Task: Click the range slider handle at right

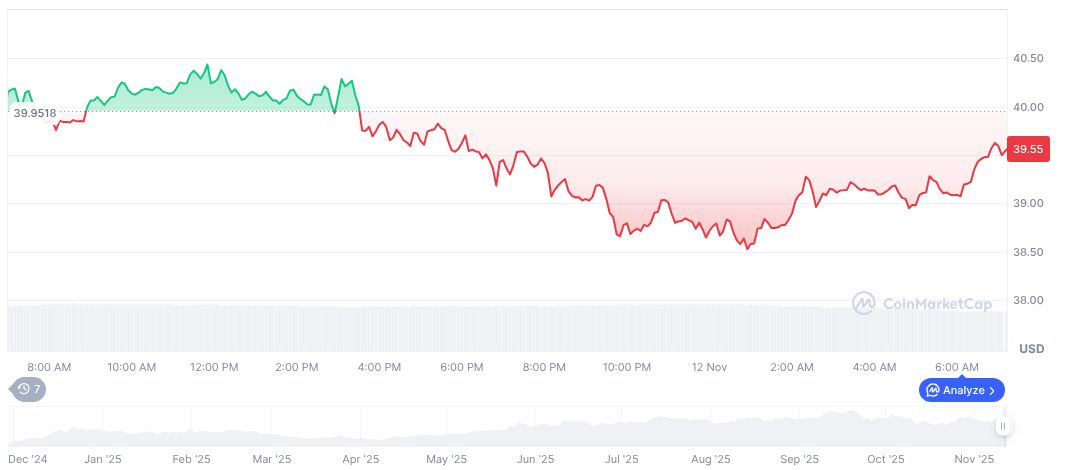Action: click(x=1002, y=427)
